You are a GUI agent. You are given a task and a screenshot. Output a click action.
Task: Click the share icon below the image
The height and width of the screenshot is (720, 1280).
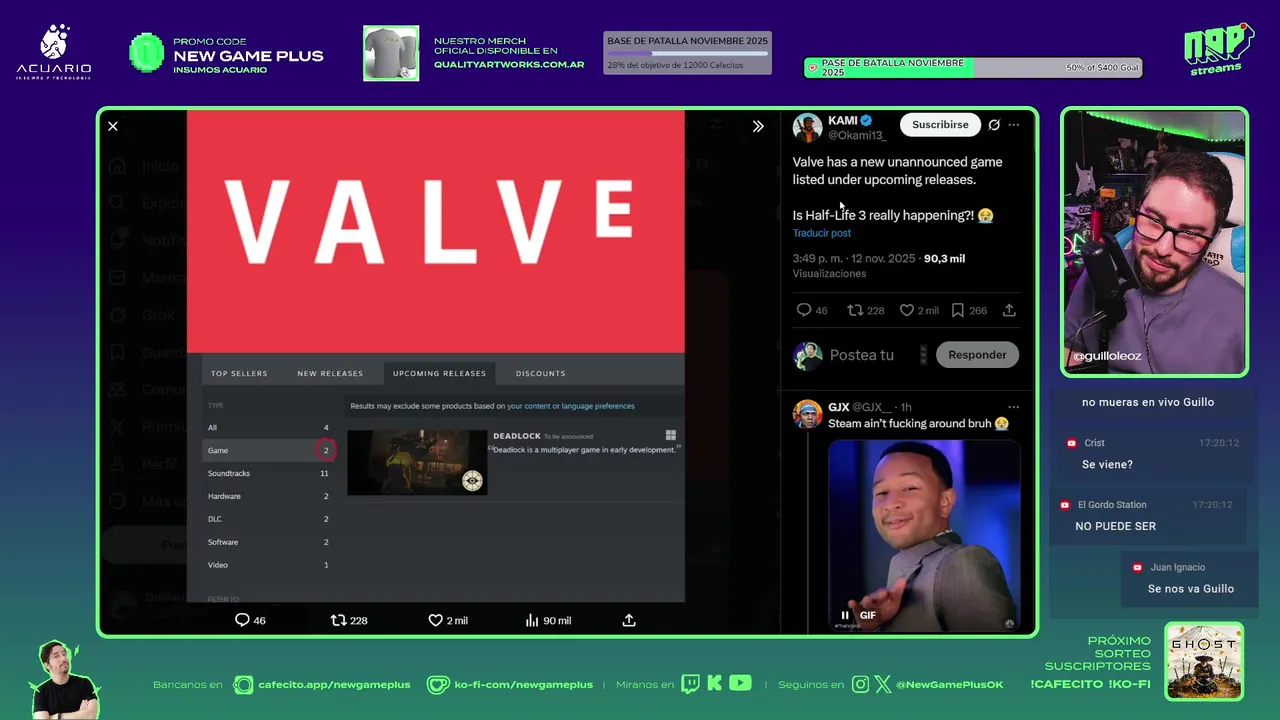(629, 620)
